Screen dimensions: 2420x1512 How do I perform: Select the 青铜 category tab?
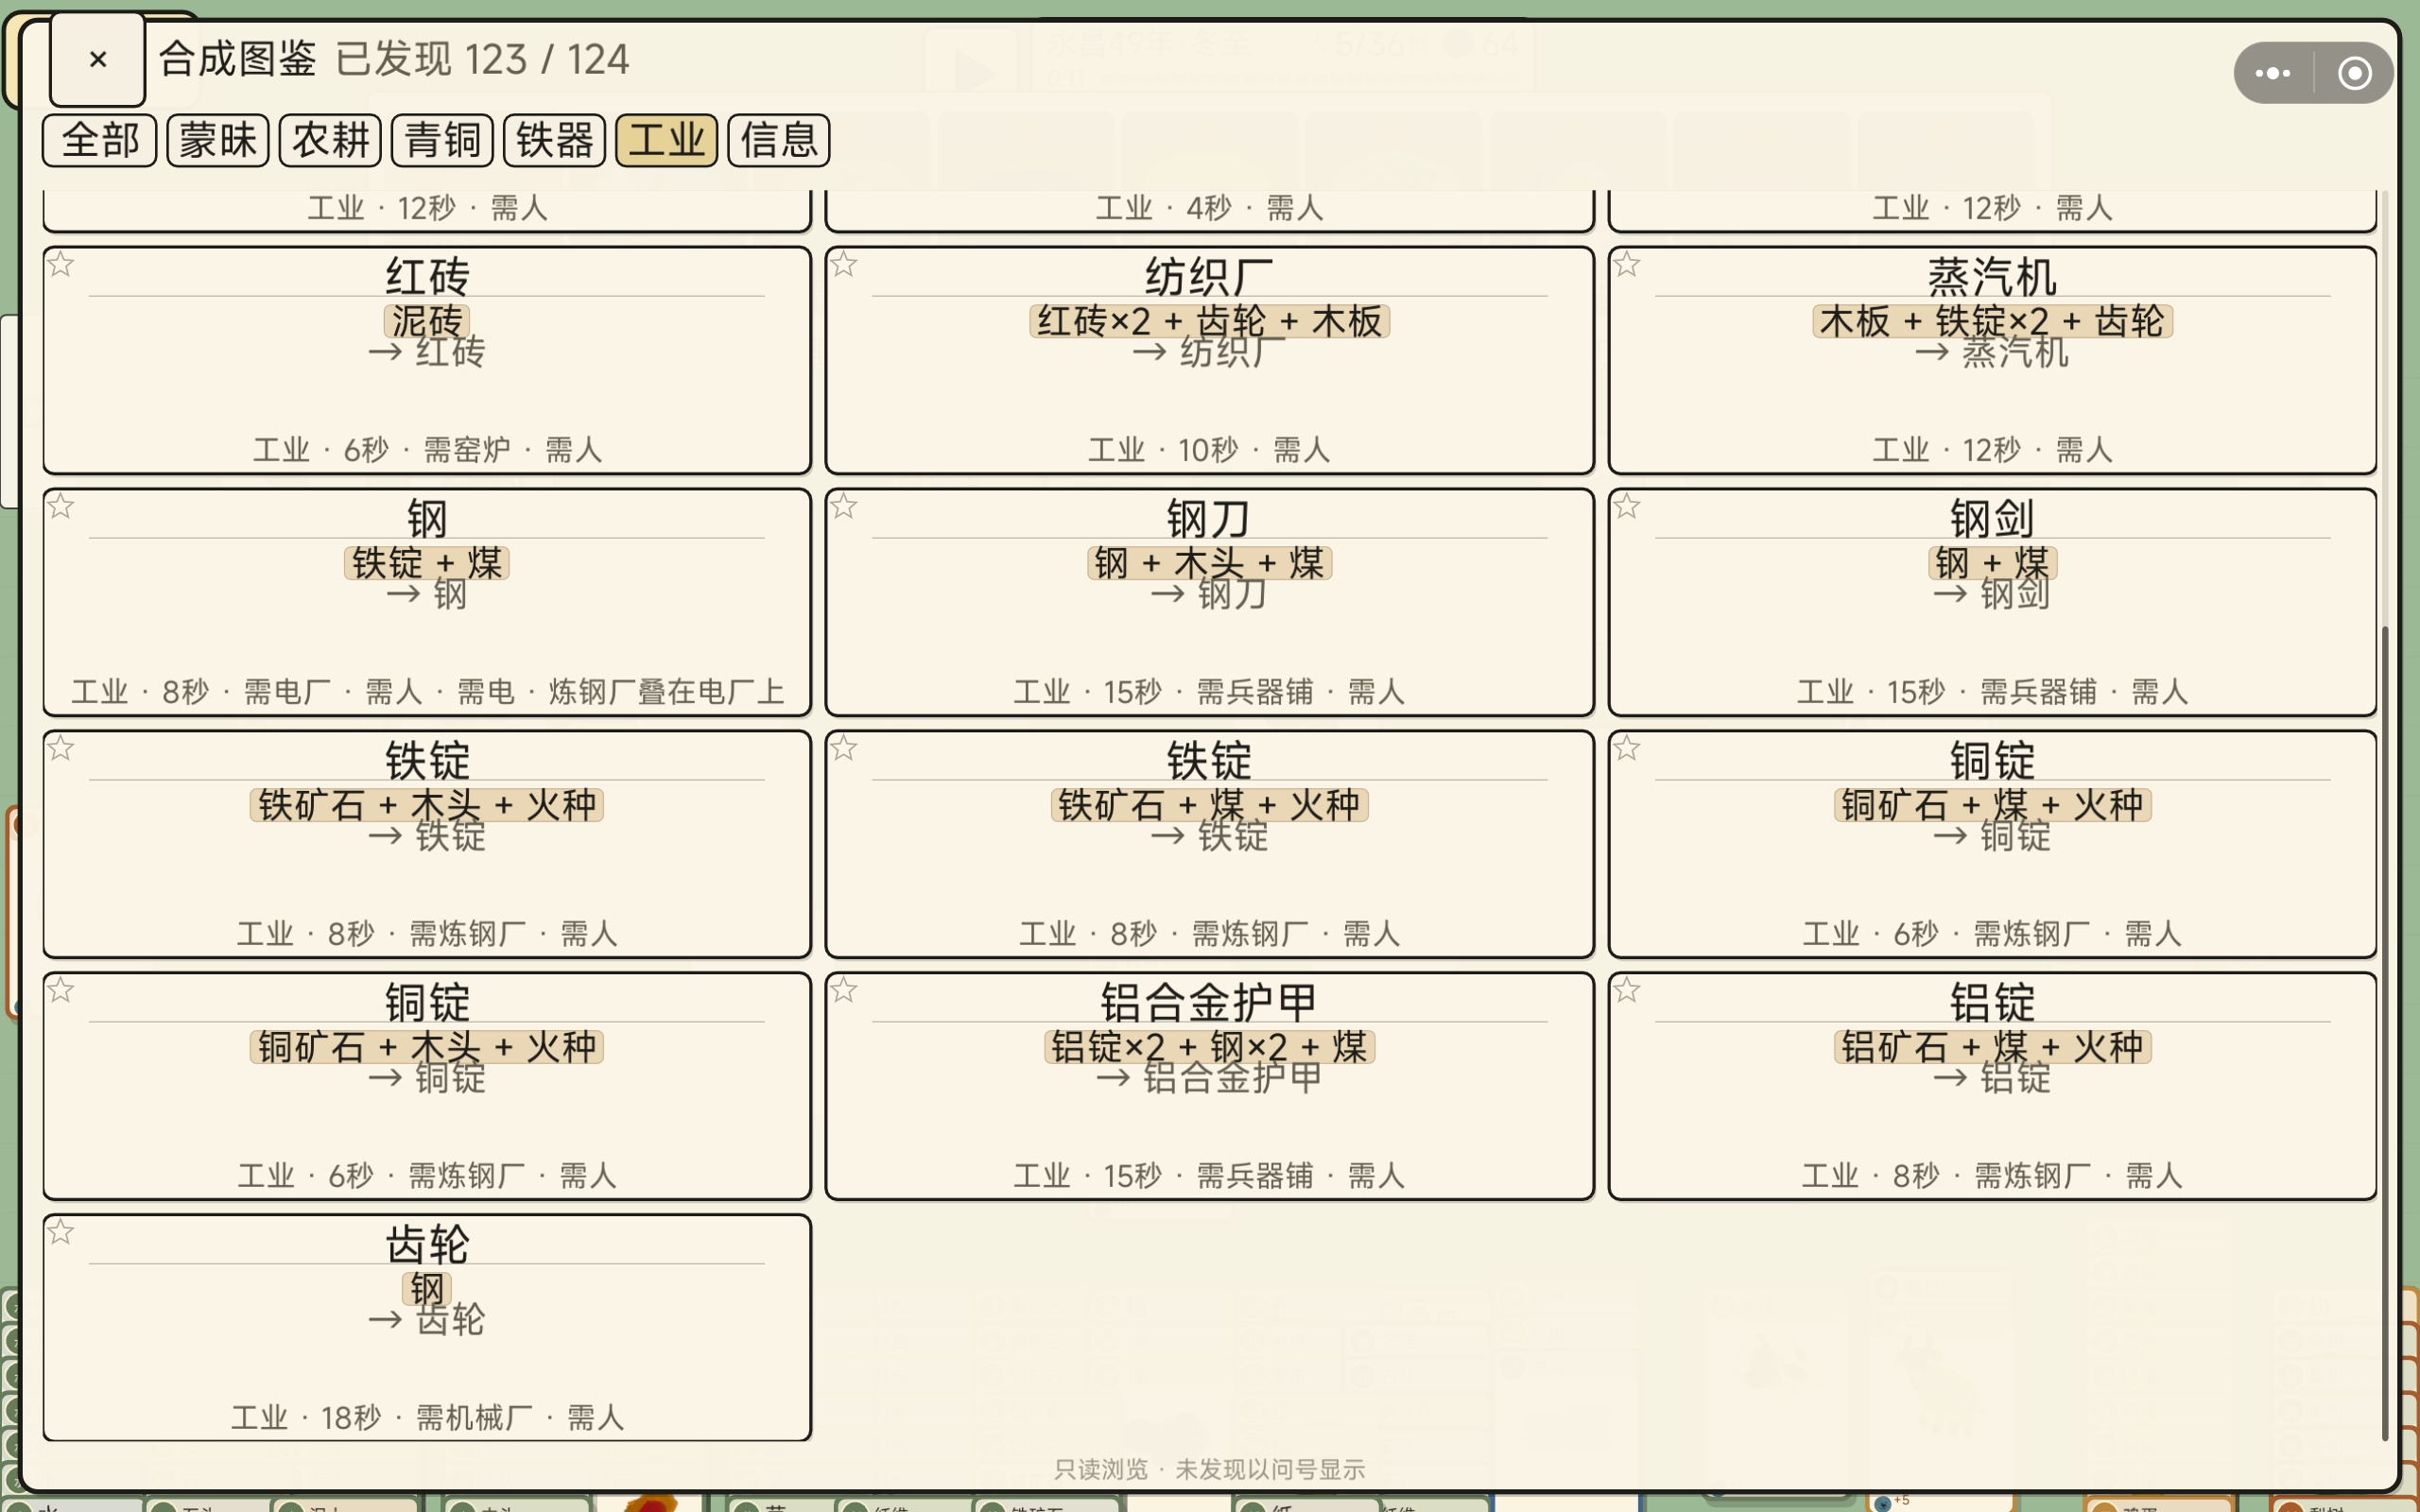[443, 140]
